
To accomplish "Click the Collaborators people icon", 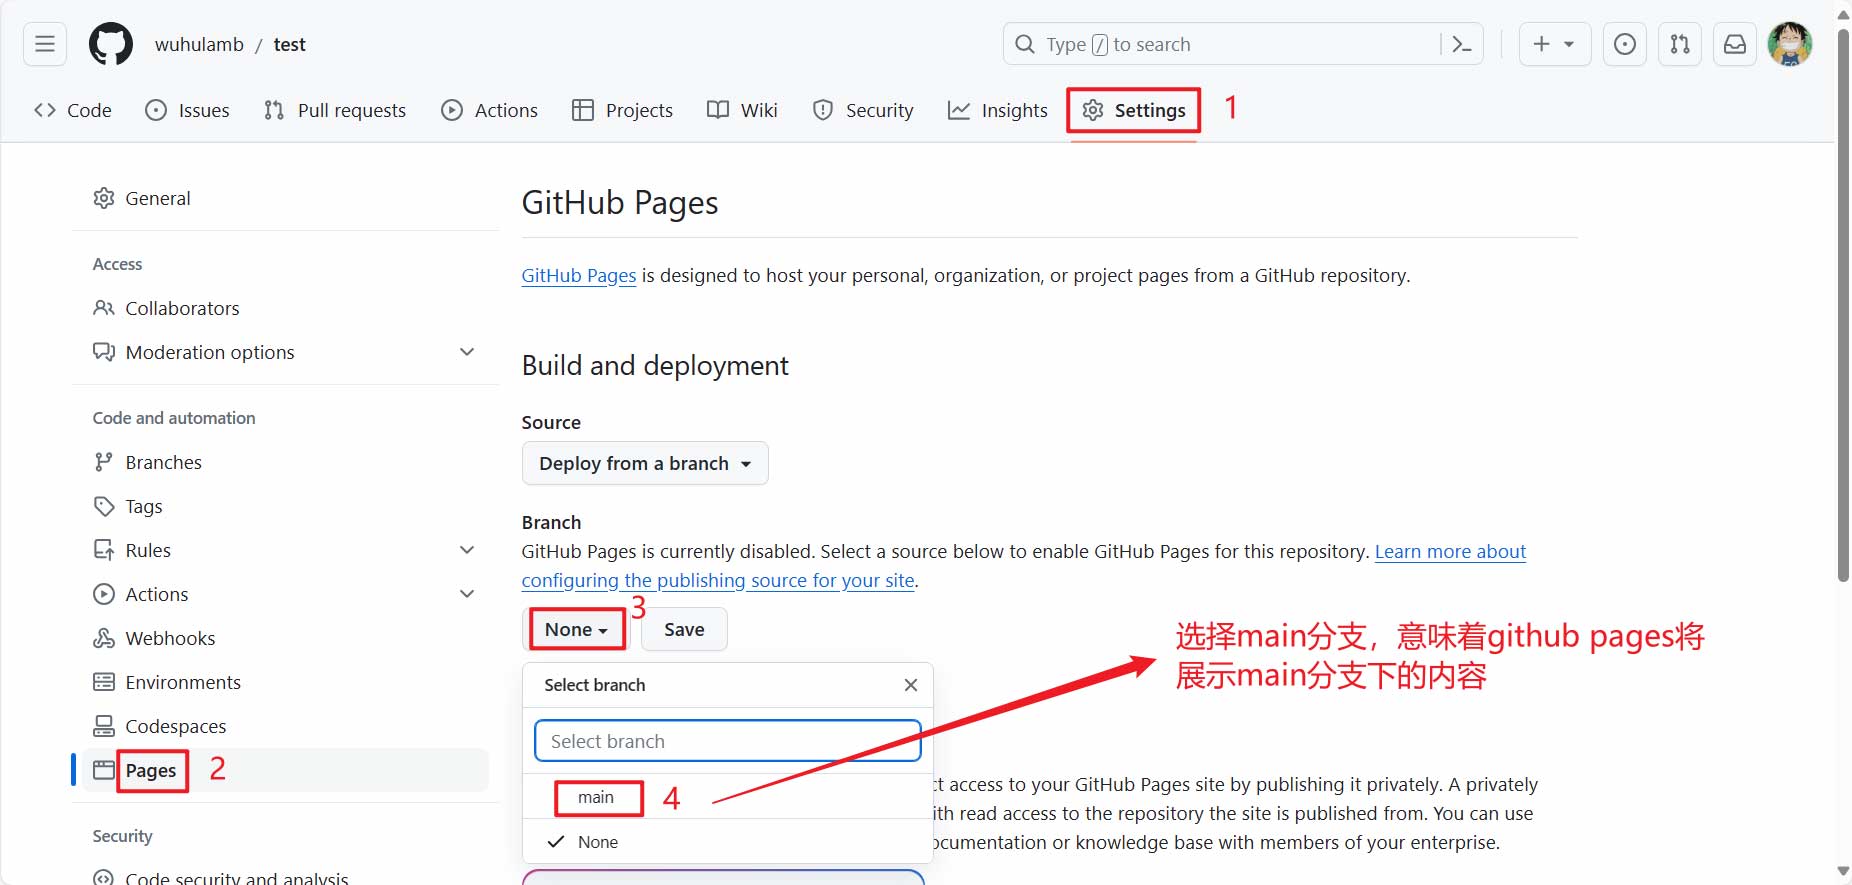I will 104,308.
